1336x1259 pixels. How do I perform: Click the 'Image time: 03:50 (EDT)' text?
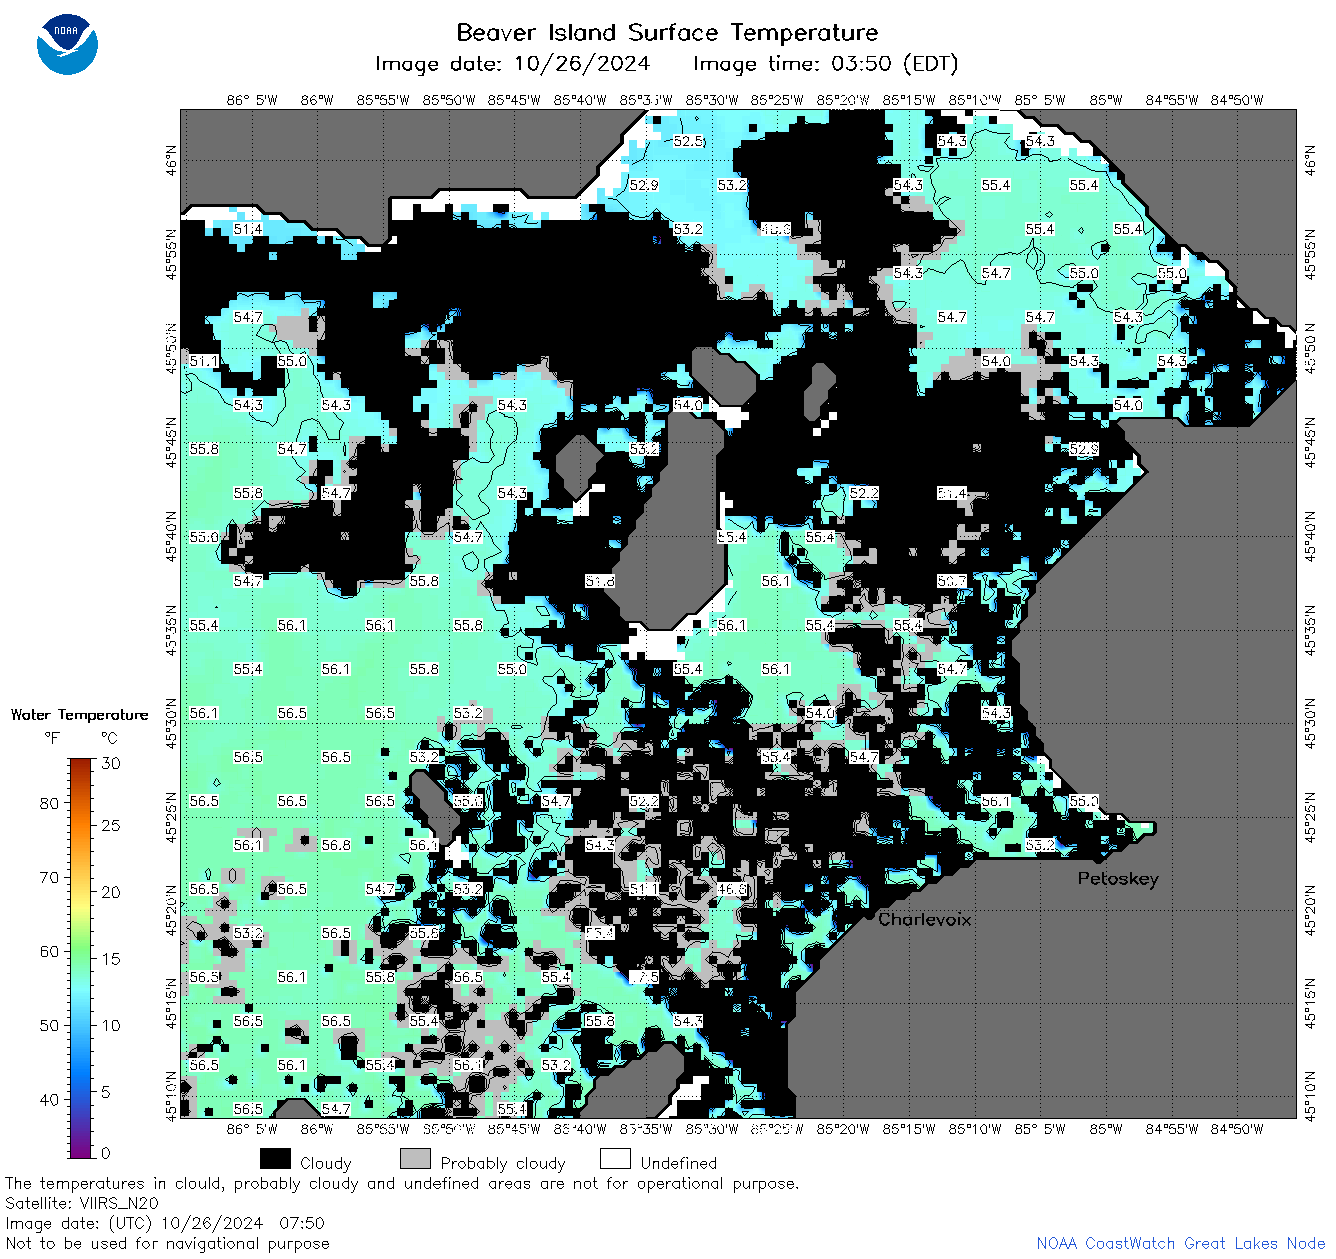tap(826, 64)
